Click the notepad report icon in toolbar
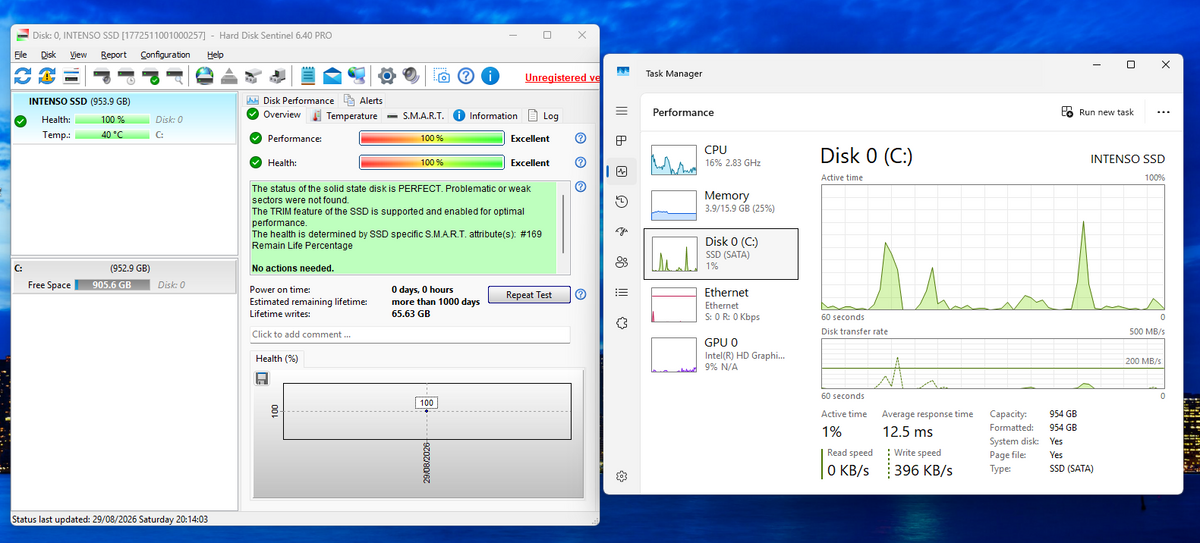The image size is (1200, 543). (x=308, y=76)
